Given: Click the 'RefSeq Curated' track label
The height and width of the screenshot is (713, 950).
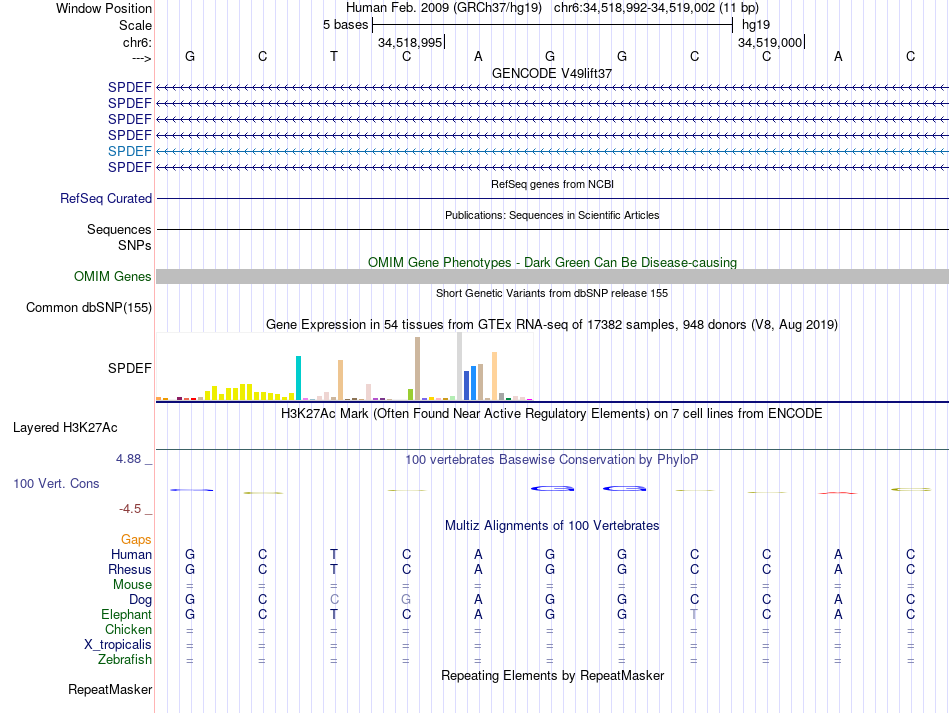Looking at the screenshot, I should point(106,198).
